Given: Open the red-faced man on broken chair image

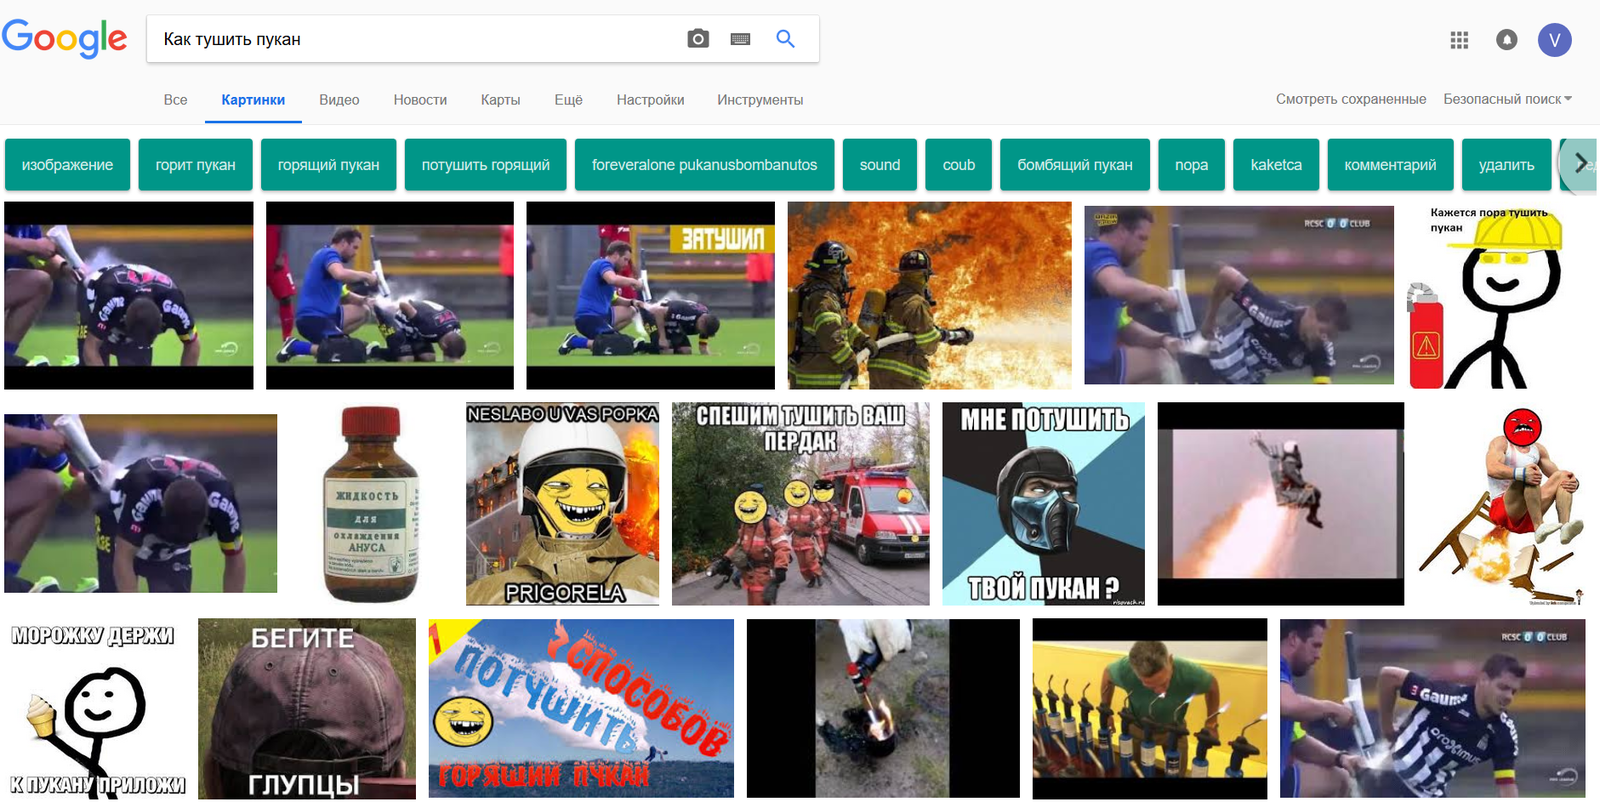Looking at the screenshot, I should 1503,503.
